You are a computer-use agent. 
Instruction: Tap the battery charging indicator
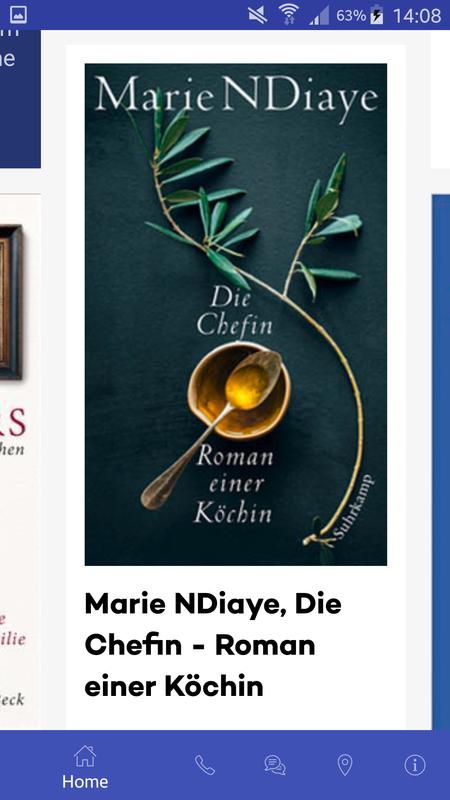[377, 15]
